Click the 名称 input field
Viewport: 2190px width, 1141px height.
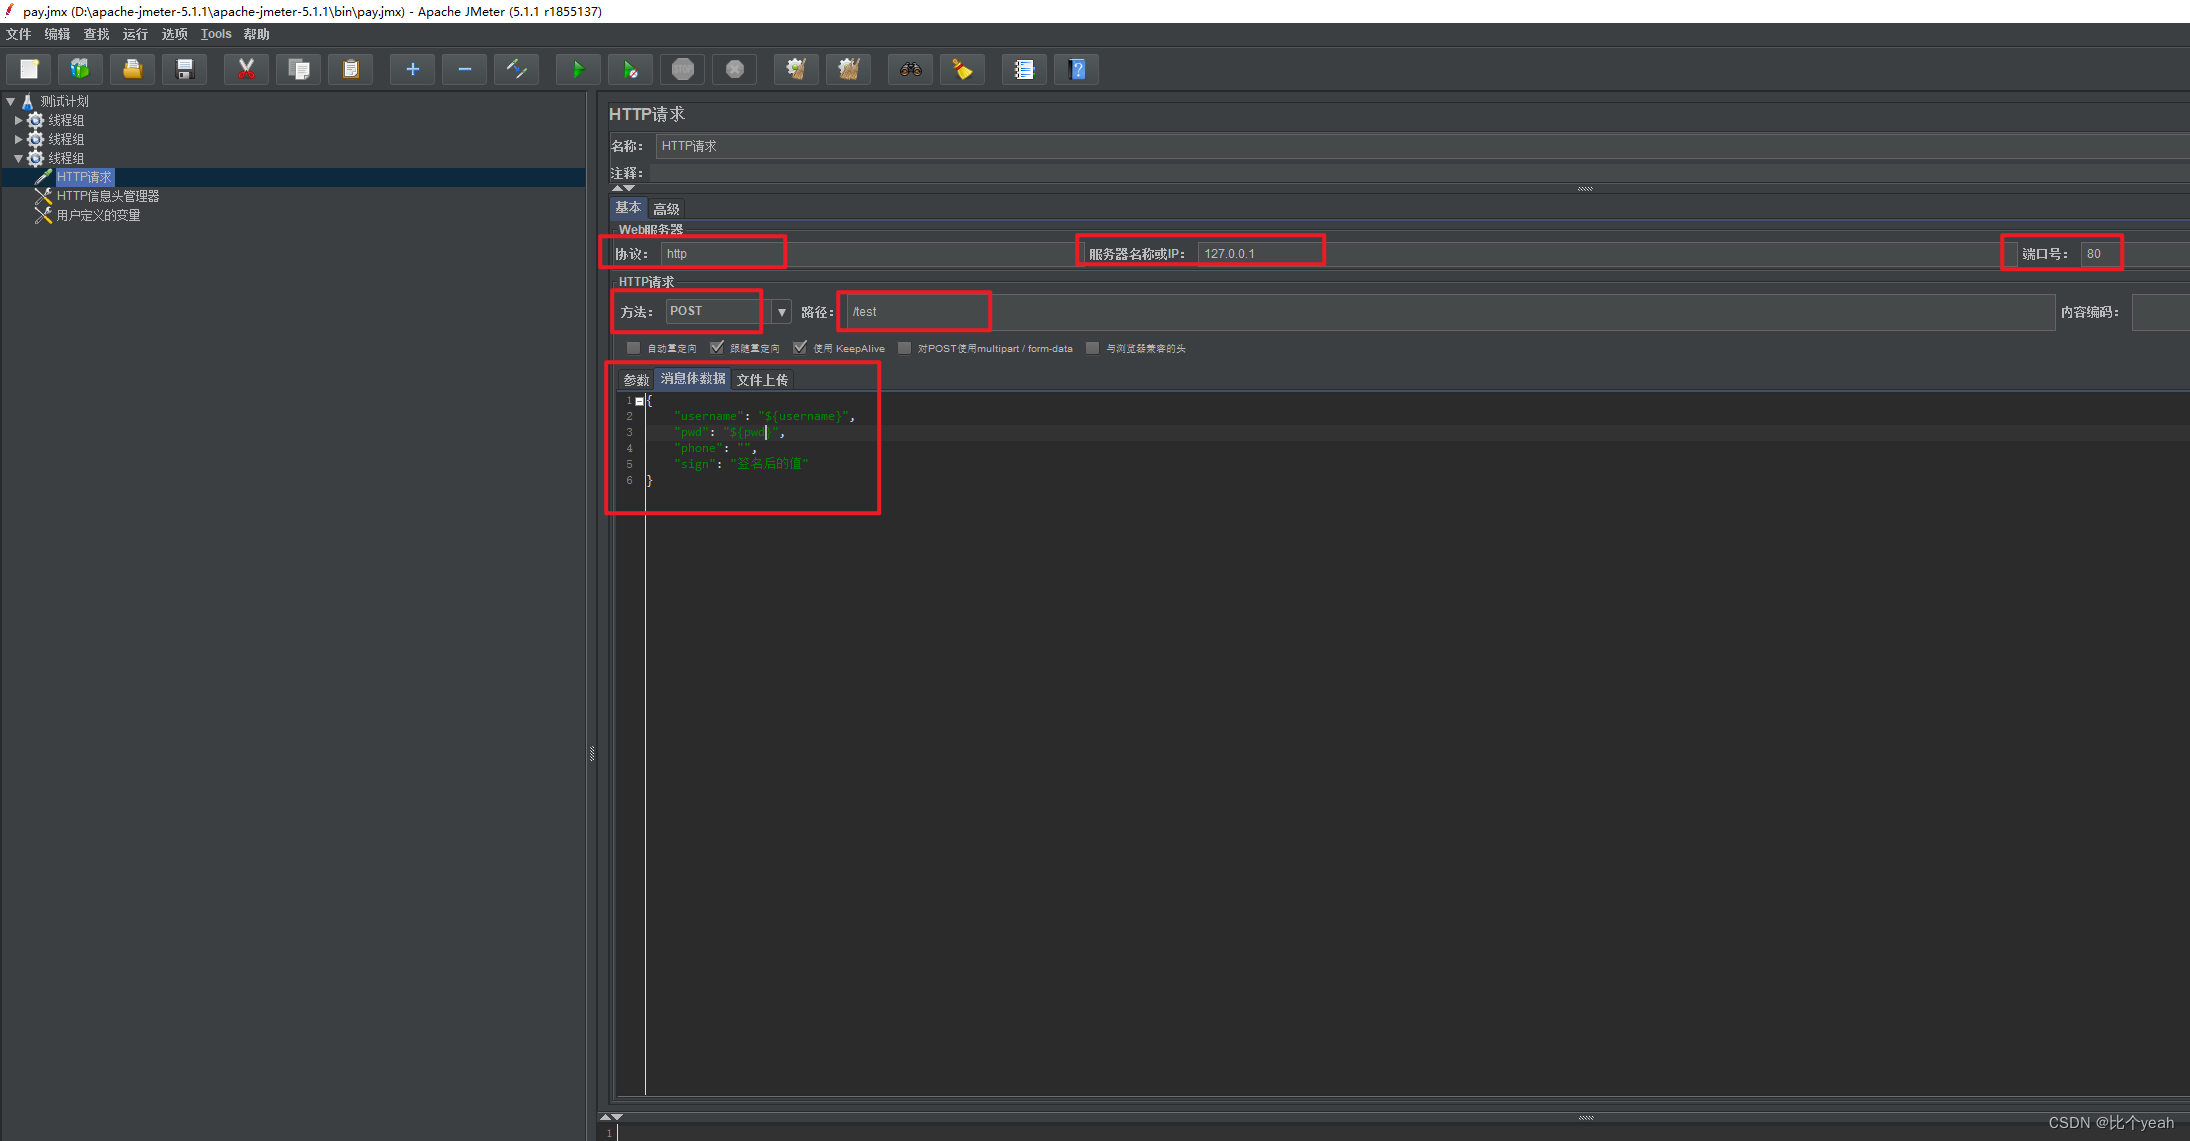(x=1422, y=146)
